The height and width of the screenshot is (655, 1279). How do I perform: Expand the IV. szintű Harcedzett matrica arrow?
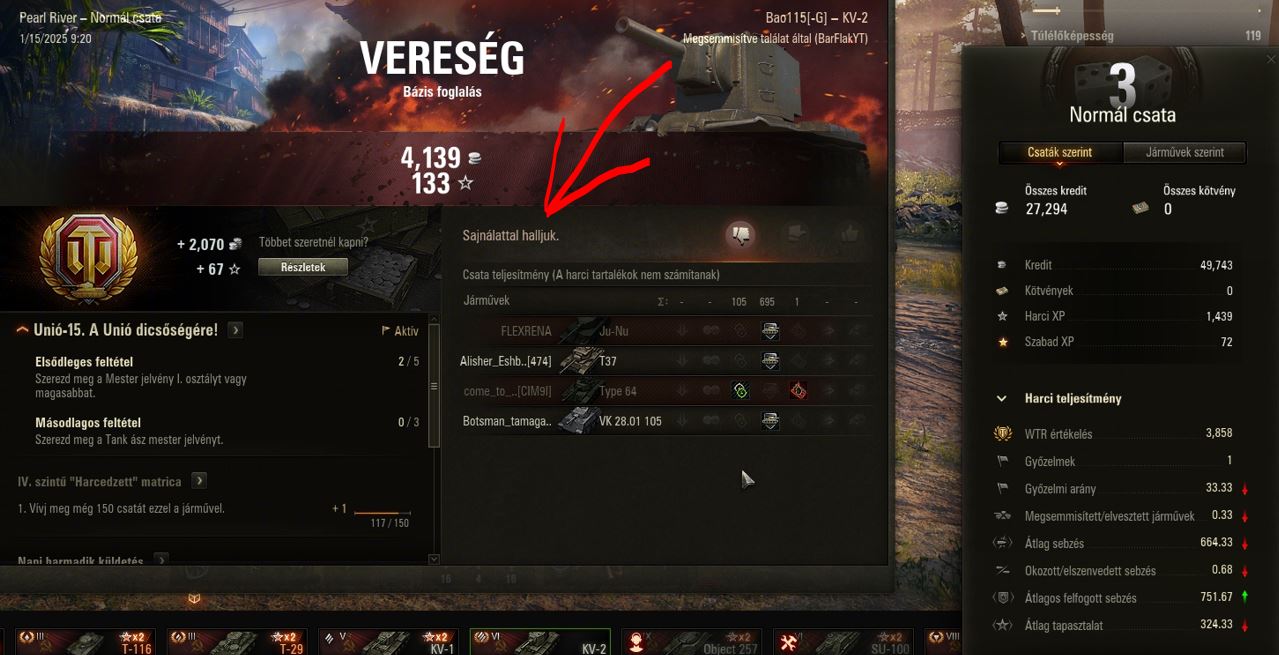coord(199,481)
